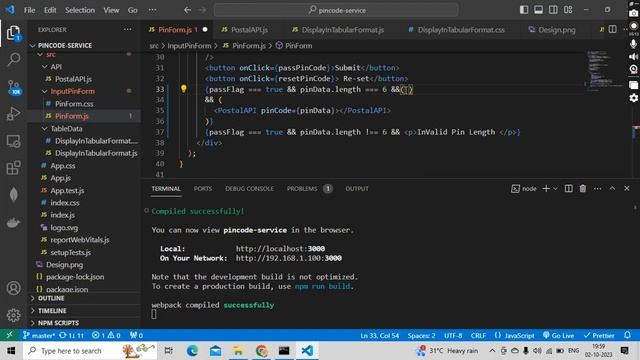Toggle Prettier formatter status
The width and height of the screenshot is (640, 360).
(x=599, y=335)
